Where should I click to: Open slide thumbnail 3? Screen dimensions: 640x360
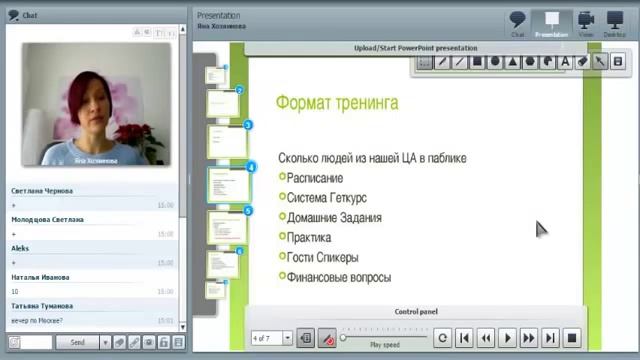(227, 141)
